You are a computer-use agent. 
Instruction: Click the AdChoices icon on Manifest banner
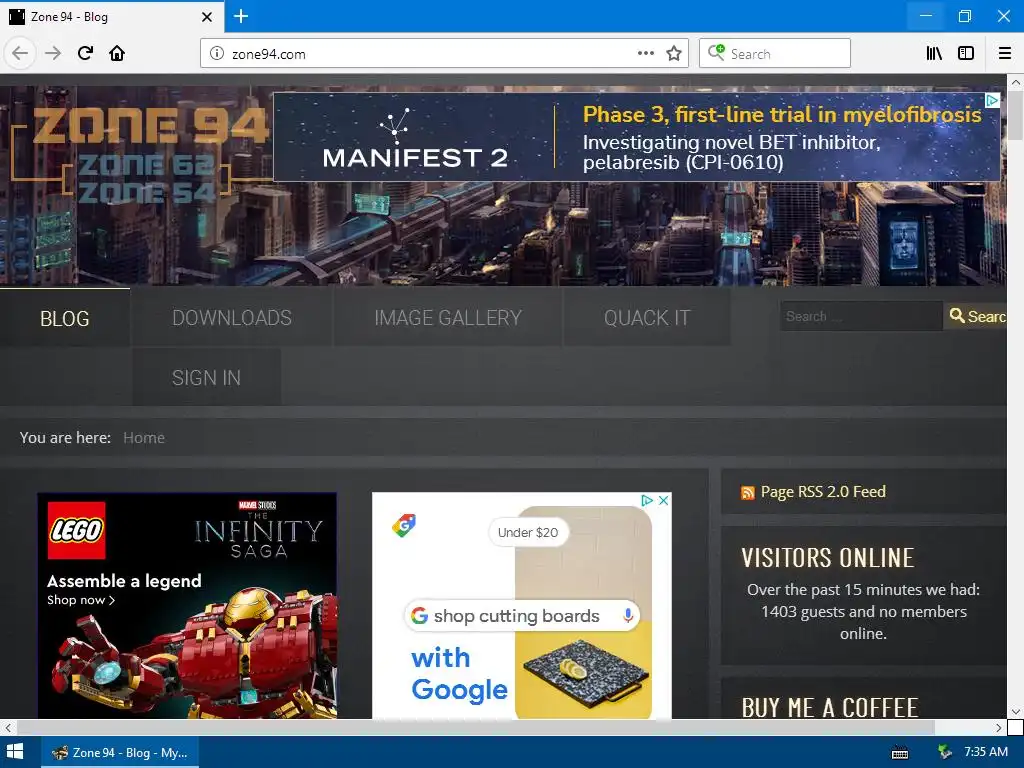coord(992,100)
